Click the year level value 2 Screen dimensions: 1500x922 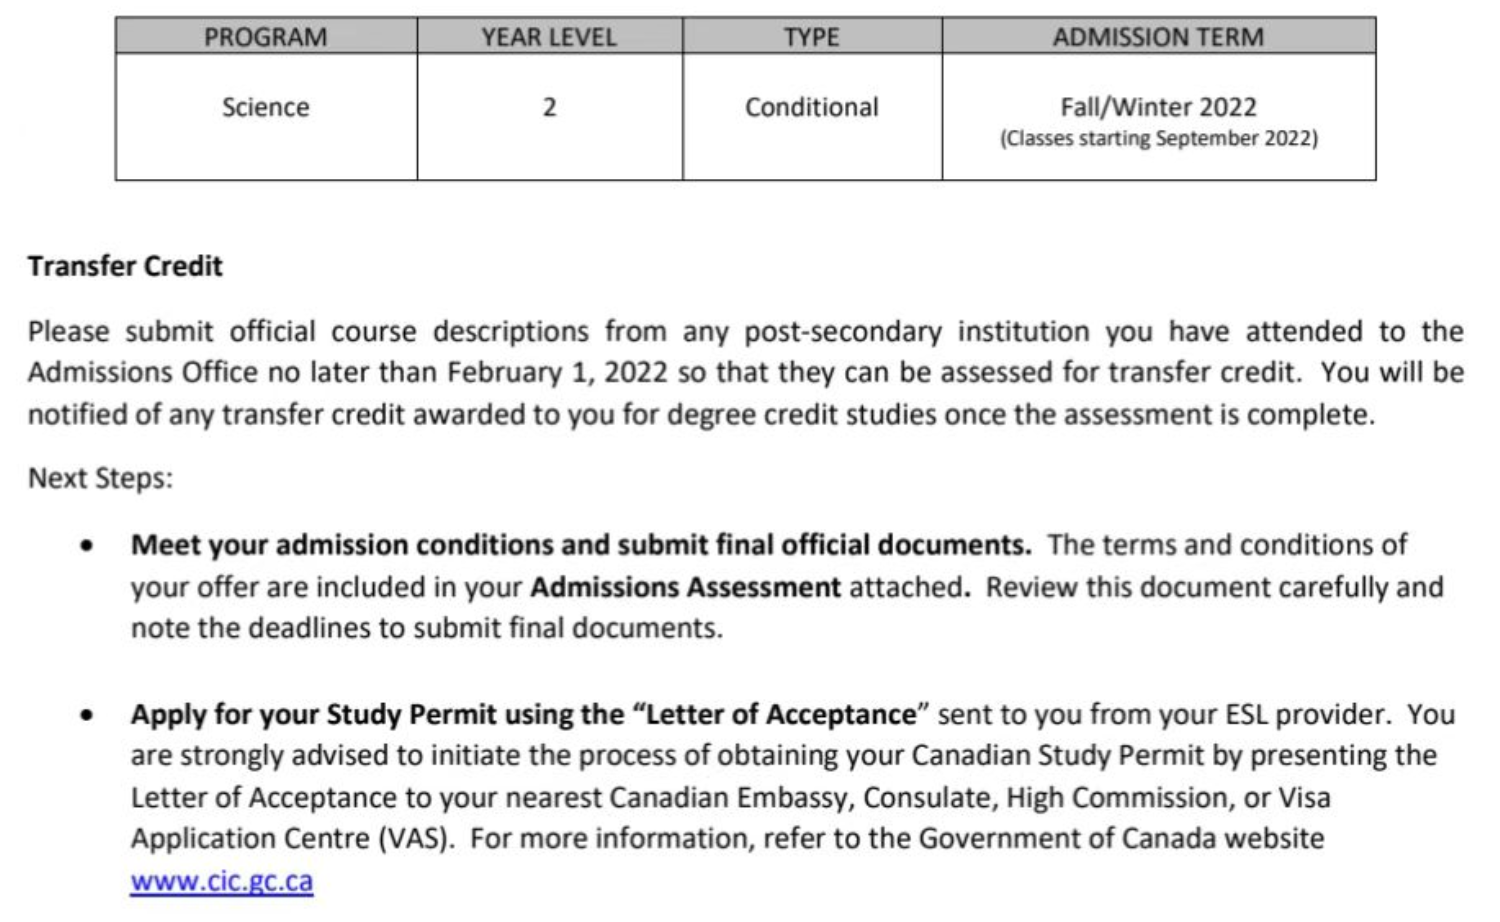click(x=549, y=107)
